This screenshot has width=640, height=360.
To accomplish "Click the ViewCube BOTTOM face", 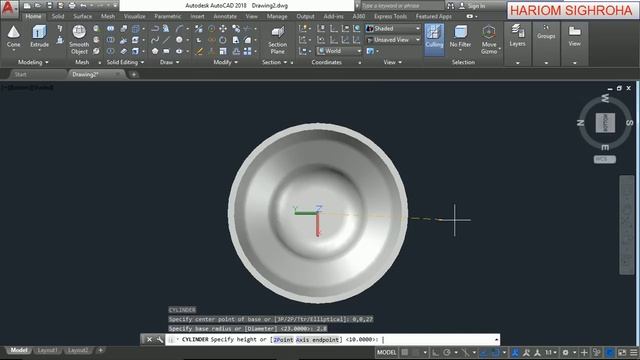I will click(x=605, y=123).
